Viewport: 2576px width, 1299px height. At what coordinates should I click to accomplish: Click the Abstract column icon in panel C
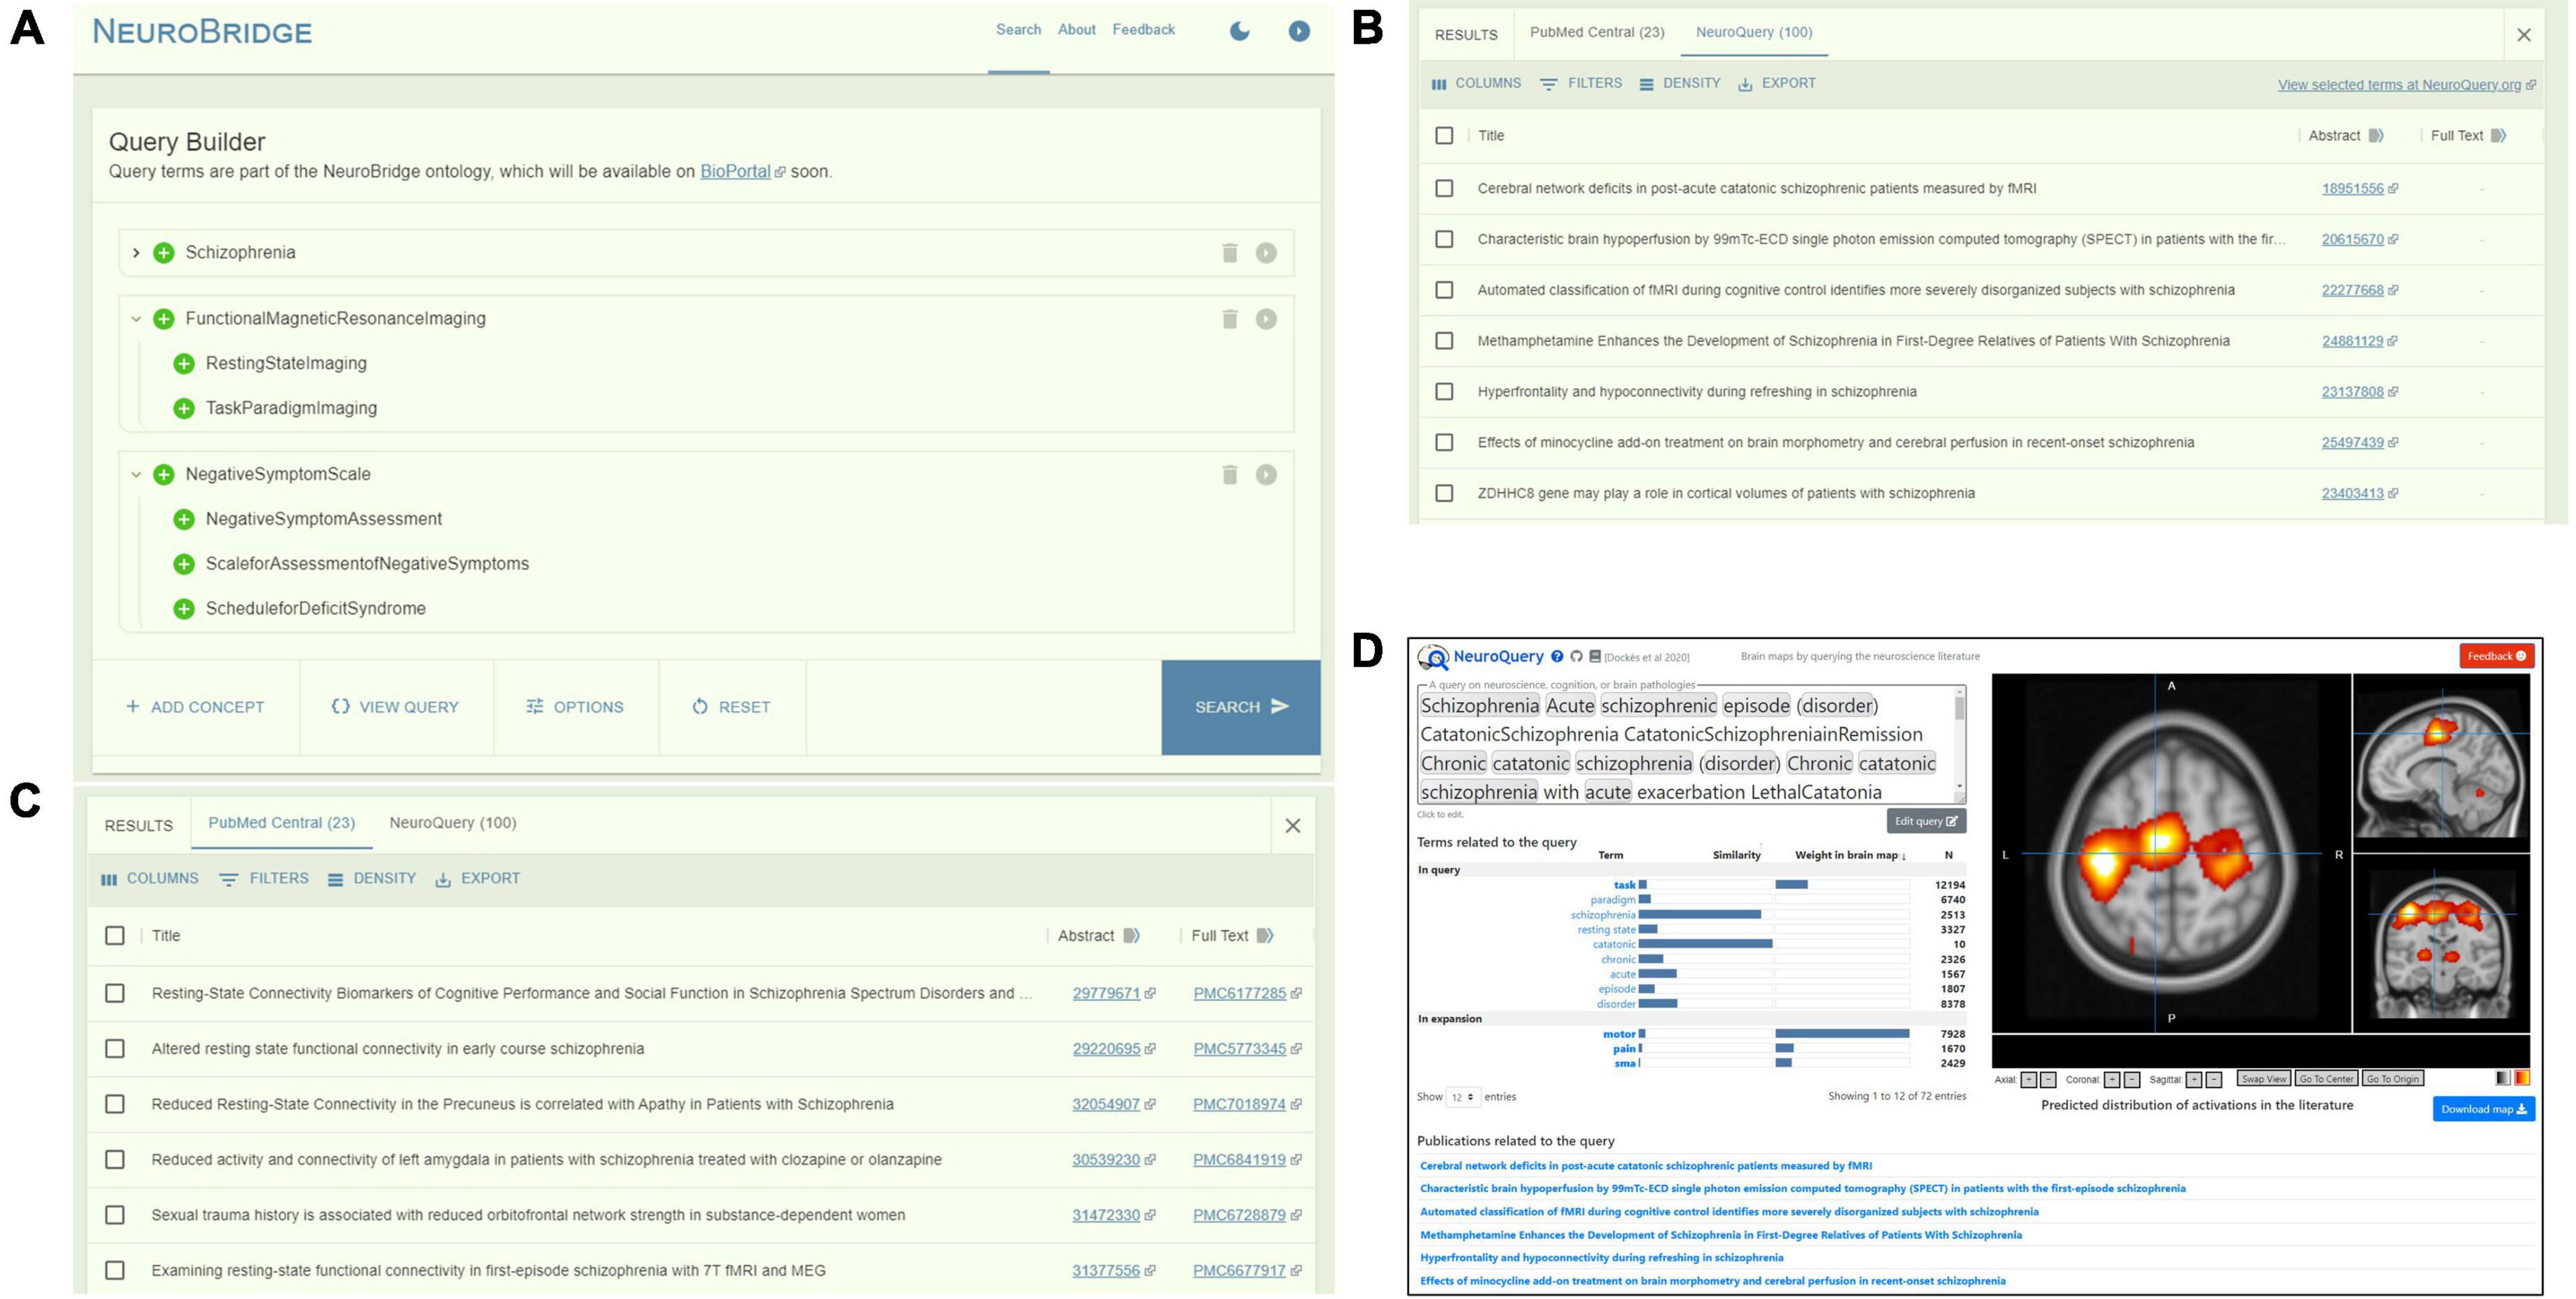(x=1131, y=936)
